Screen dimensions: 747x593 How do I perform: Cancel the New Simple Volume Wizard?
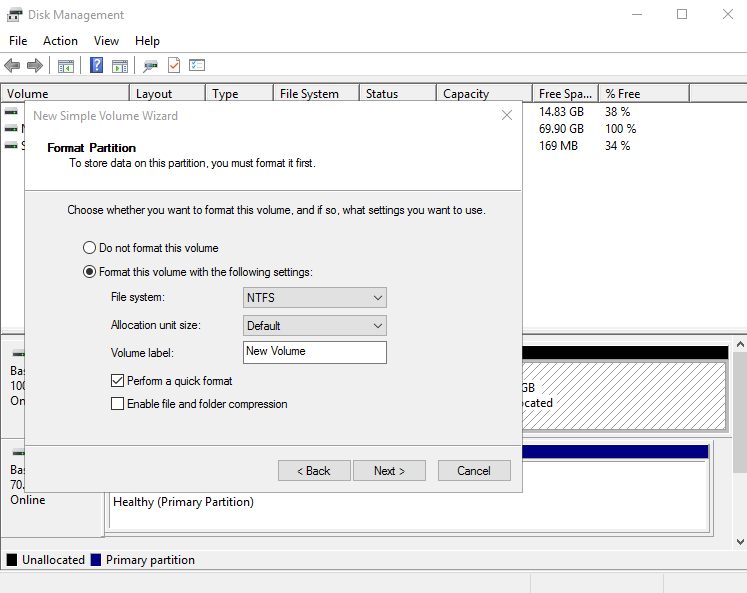474,471
